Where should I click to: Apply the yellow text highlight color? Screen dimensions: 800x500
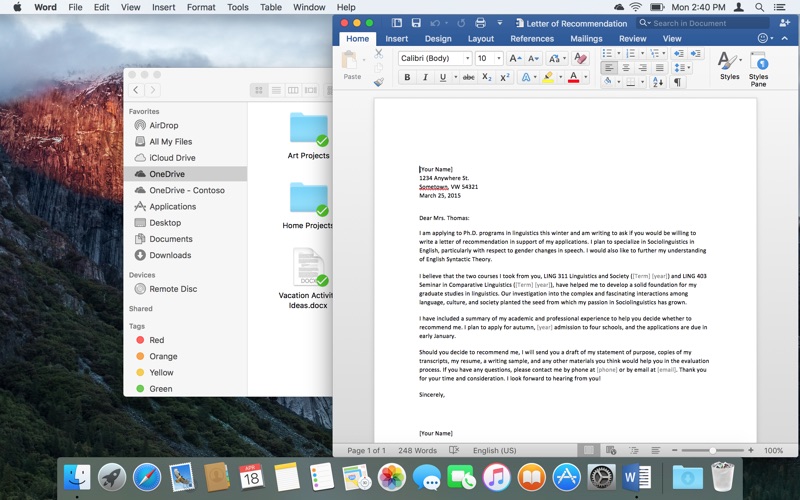(548, 77)
